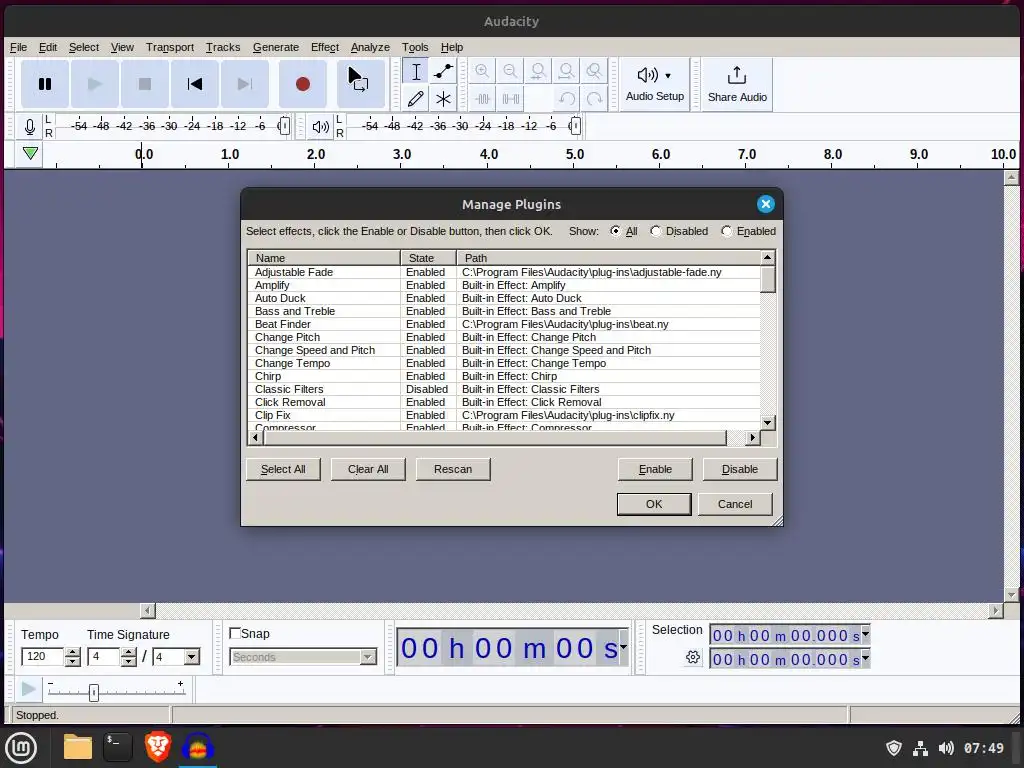Toggle the loop playback button
1024x768 pixels.
360,84
